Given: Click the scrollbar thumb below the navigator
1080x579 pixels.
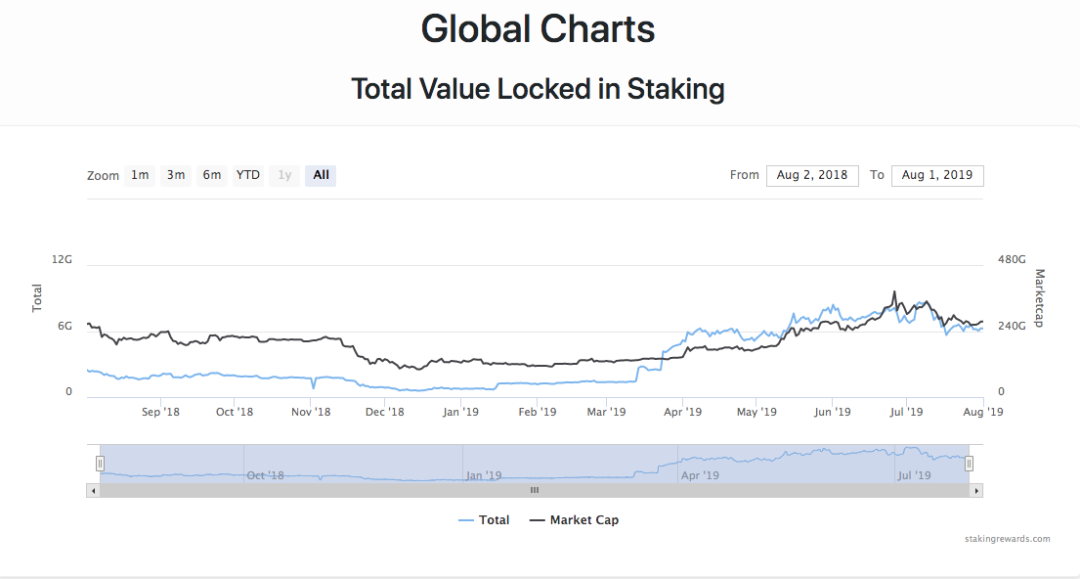Looking at the screenshot, I should click(x=534, y=490).
